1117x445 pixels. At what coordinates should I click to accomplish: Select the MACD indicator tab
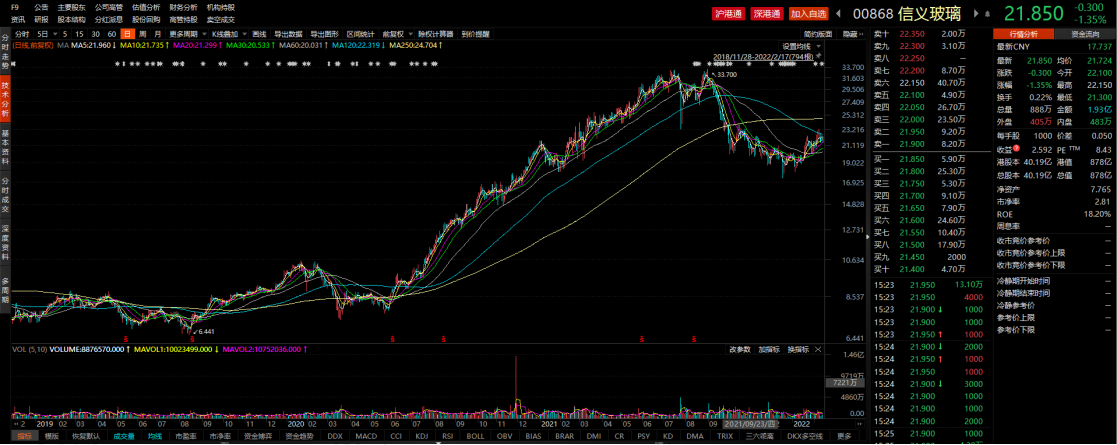[x=367, y=436]
